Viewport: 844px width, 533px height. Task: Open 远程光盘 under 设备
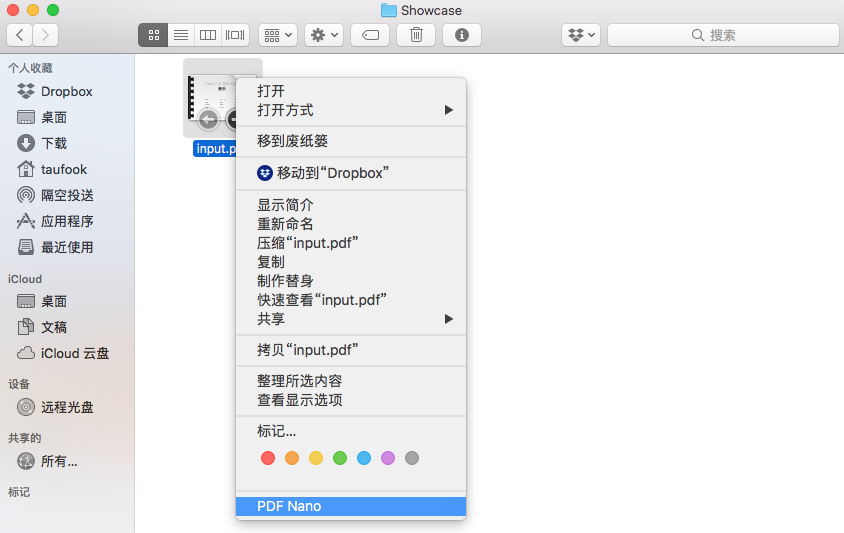tap(67, 407)
